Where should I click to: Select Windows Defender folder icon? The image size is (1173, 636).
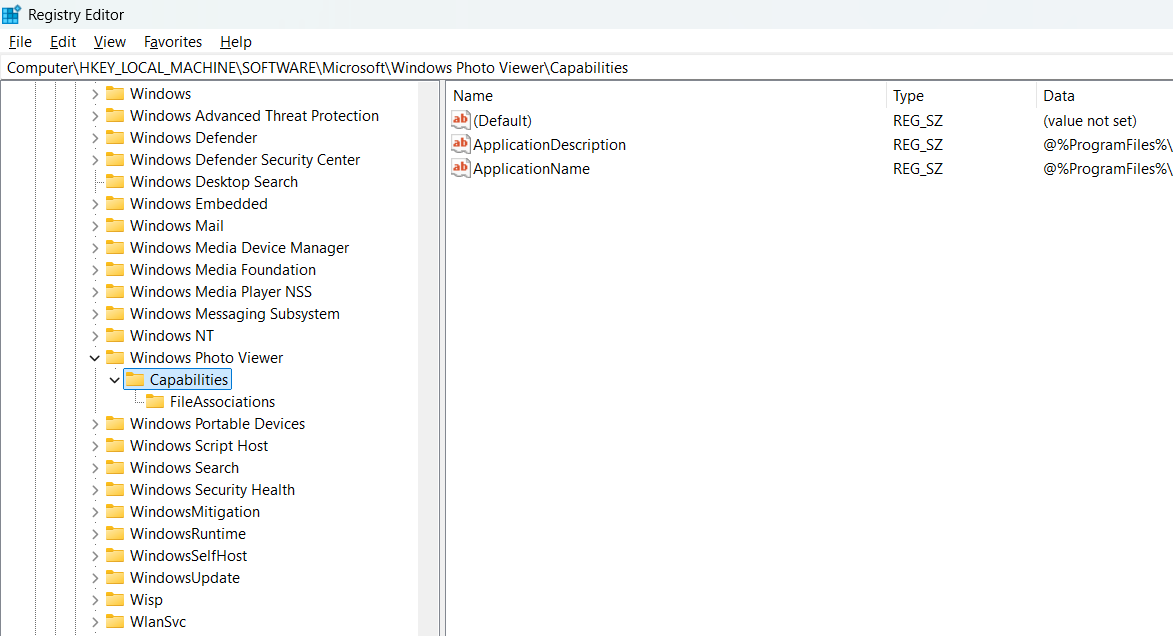point(115,138)
